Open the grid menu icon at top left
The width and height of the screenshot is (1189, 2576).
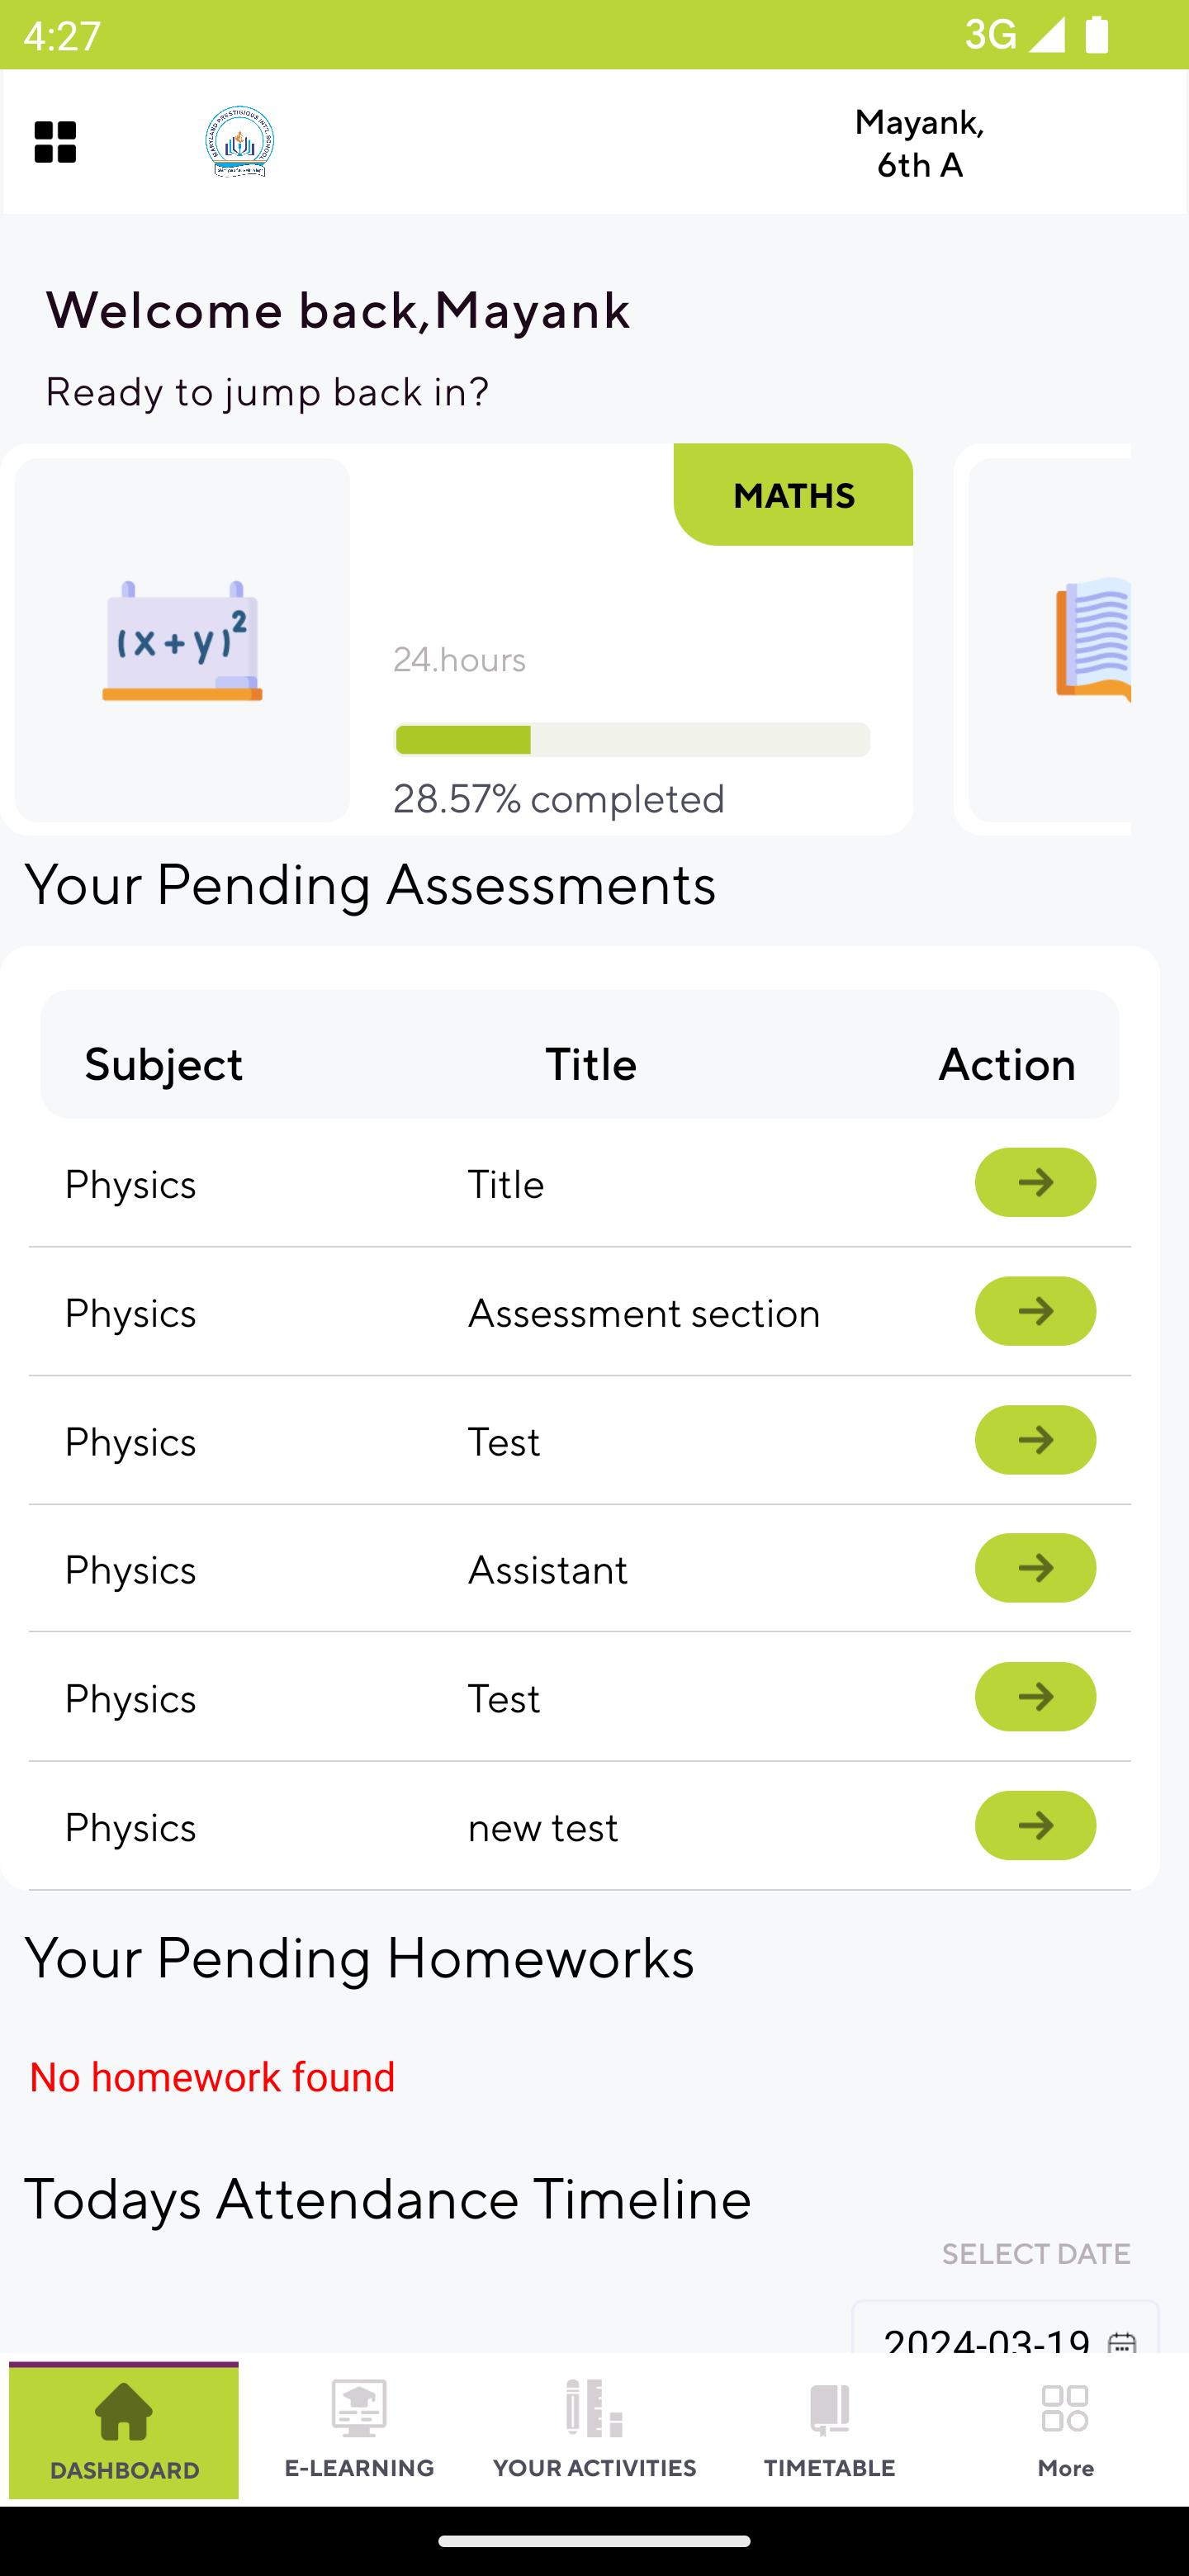[x=55, y=142]
